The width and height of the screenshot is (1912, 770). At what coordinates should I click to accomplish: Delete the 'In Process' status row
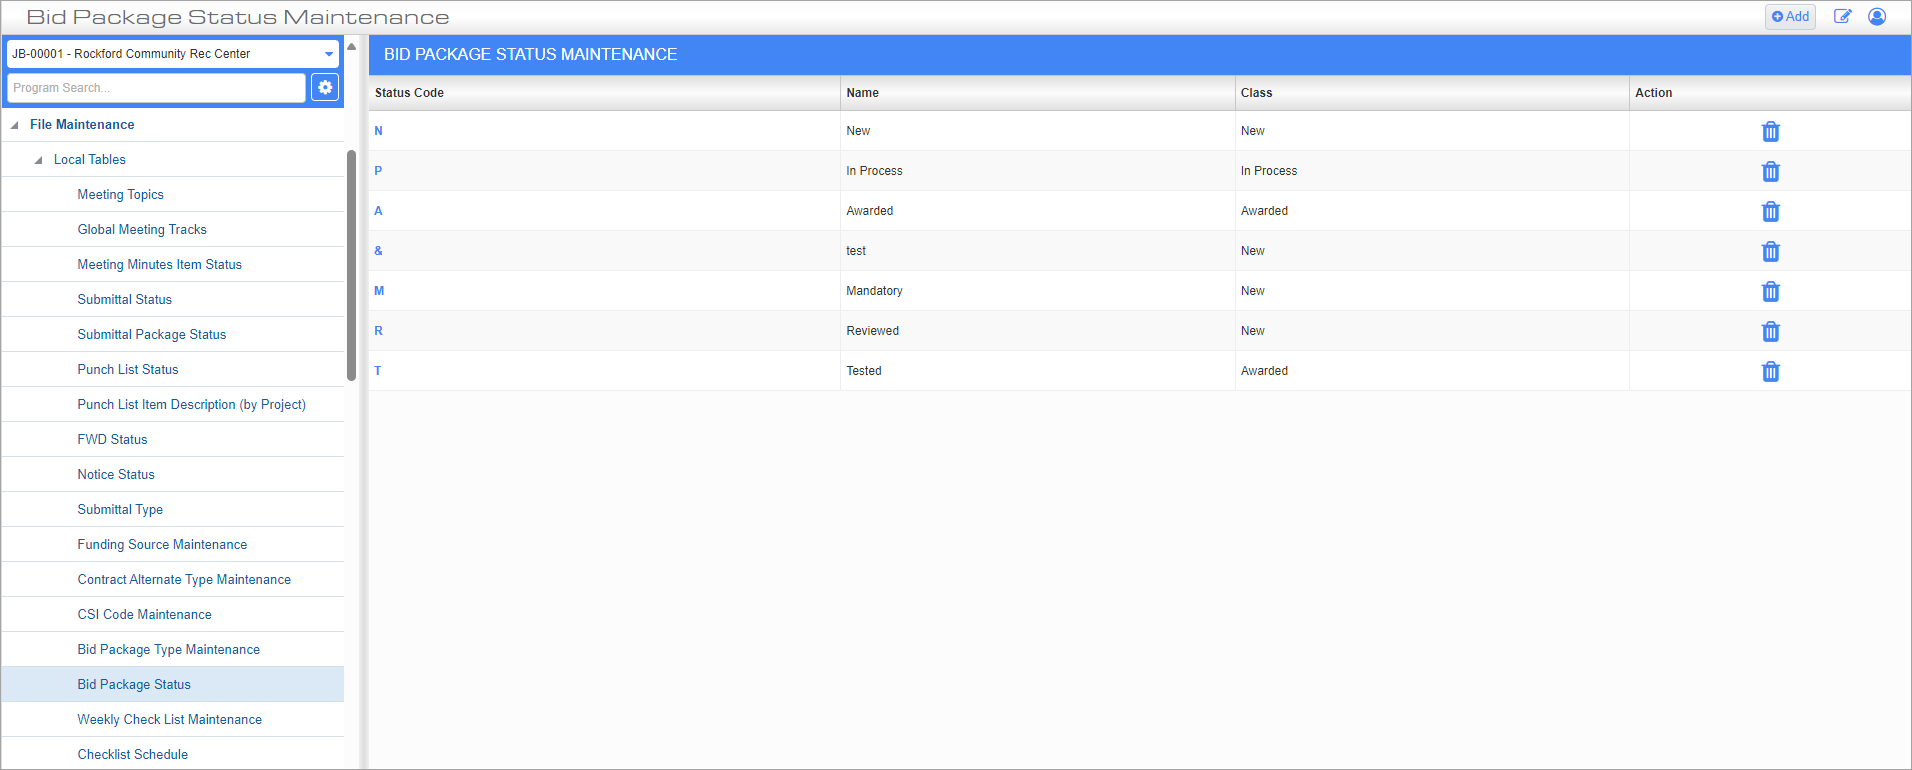pos(1770,172)
